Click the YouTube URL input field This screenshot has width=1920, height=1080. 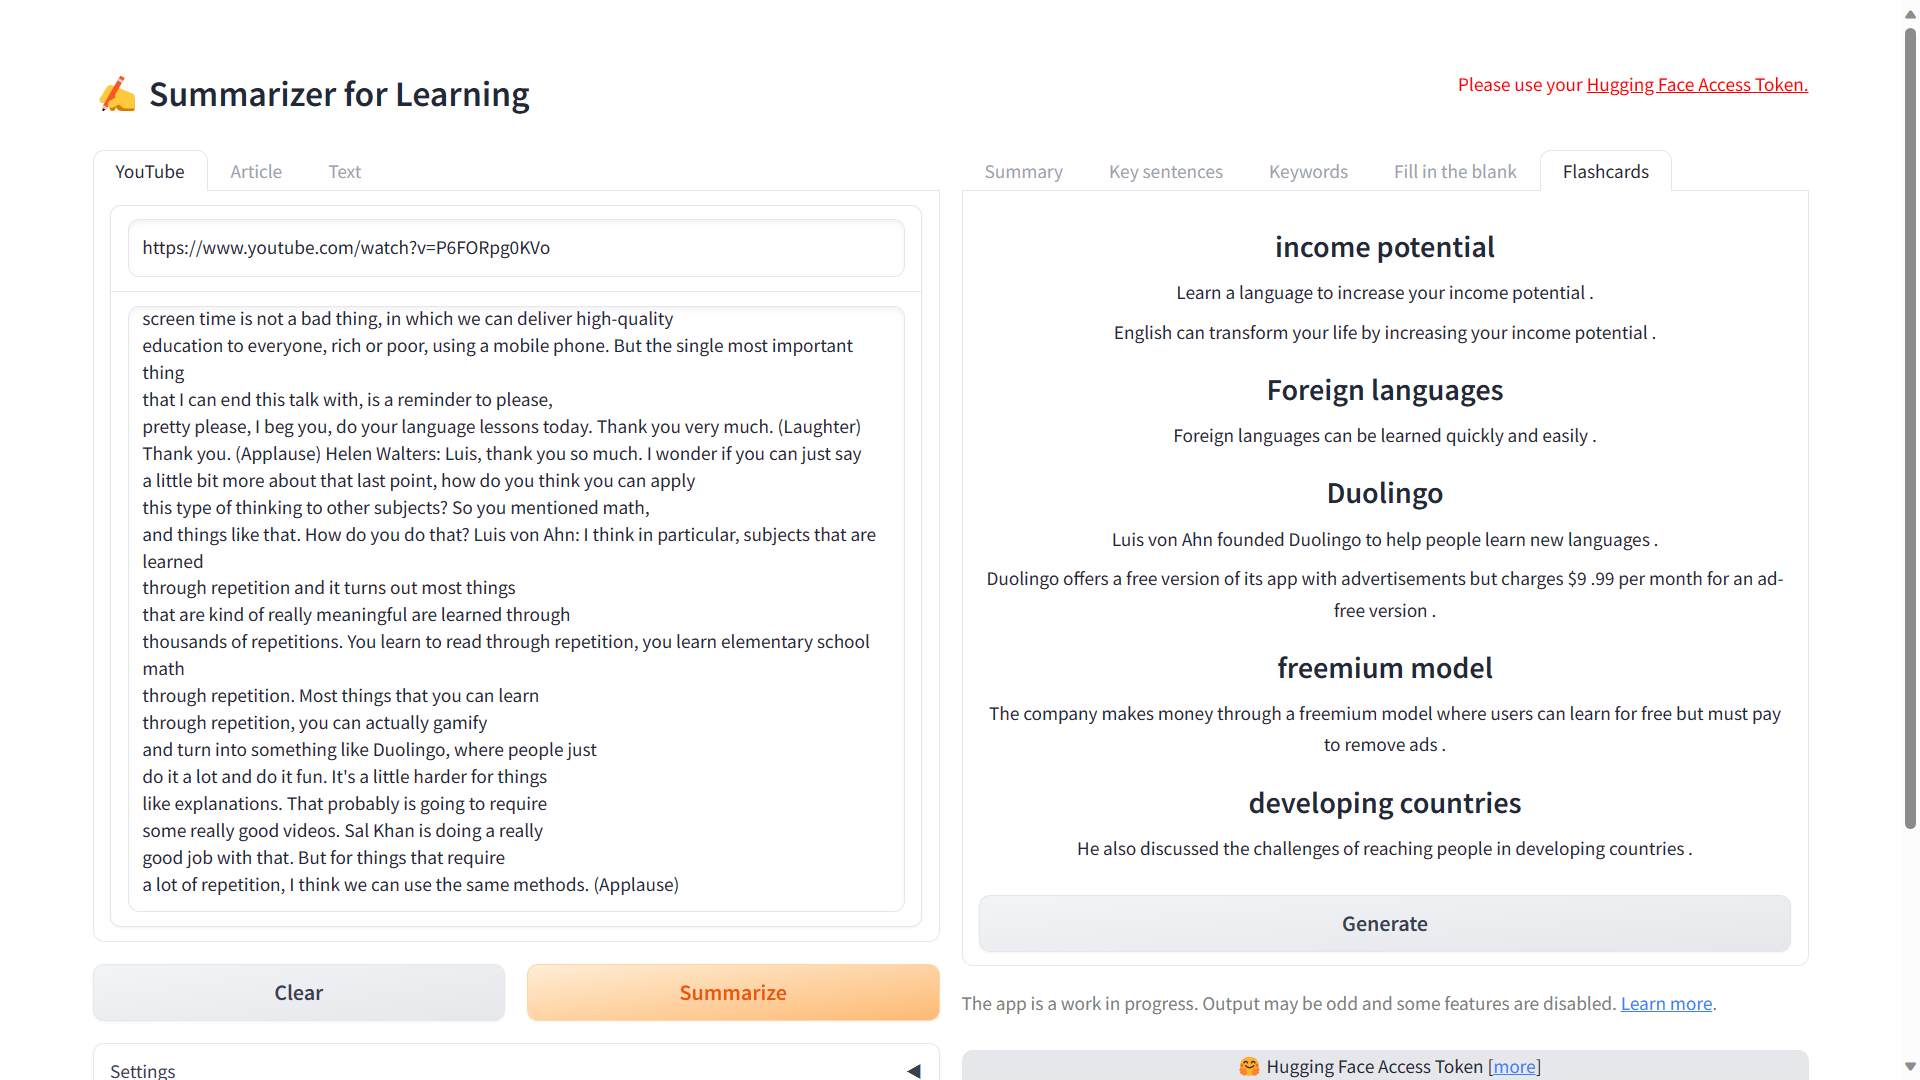516,248
